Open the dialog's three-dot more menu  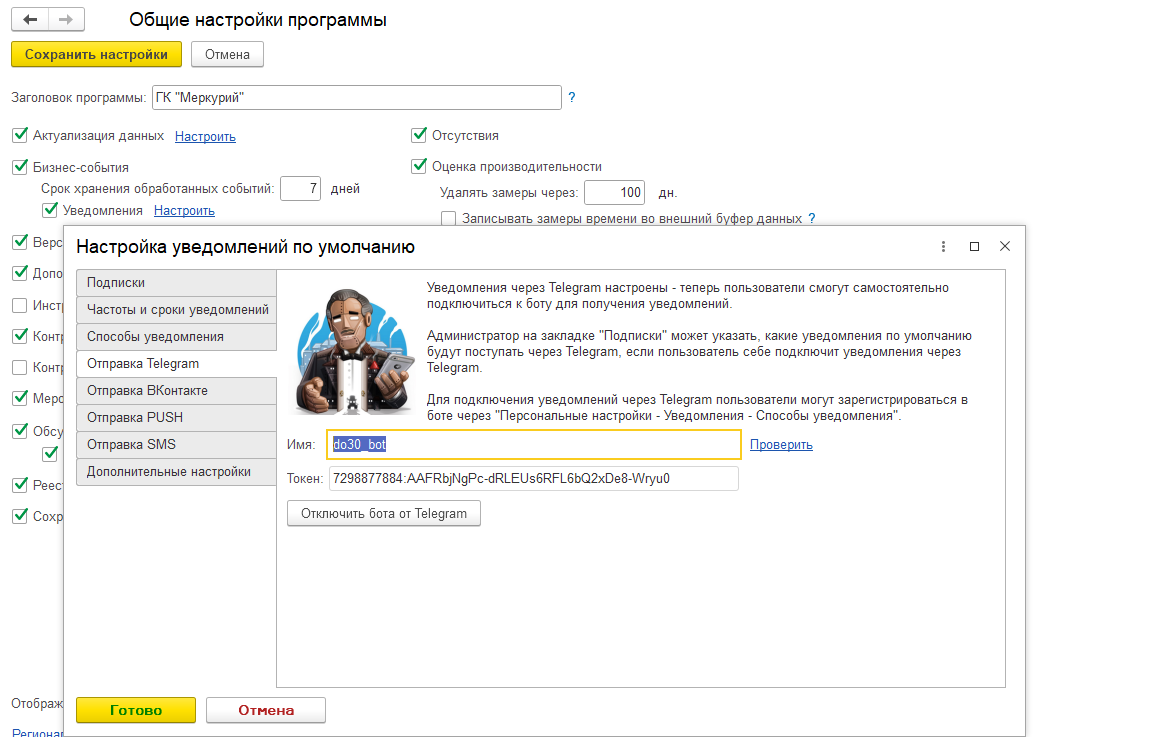click(x=943, y=247)
